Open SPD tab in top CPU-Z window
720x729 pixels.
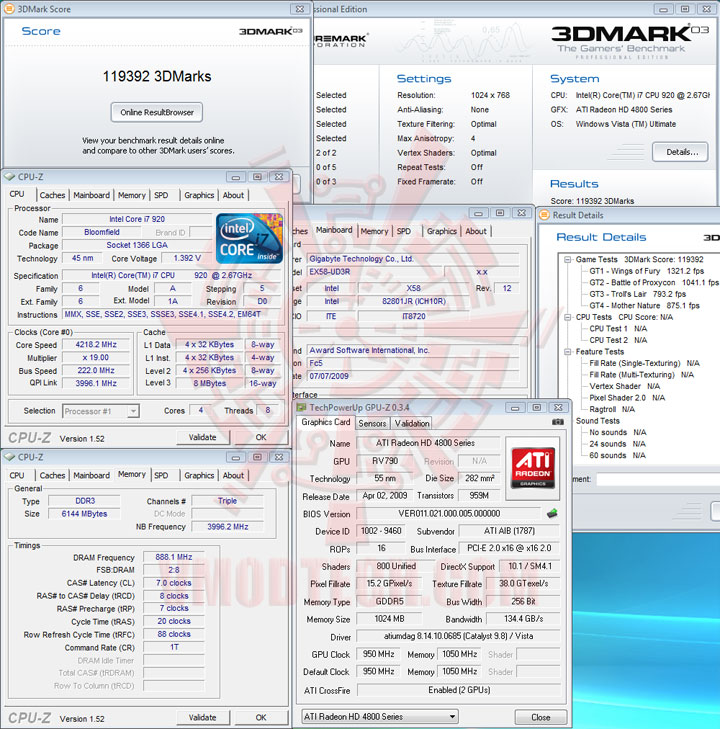(x=161, y=195)
